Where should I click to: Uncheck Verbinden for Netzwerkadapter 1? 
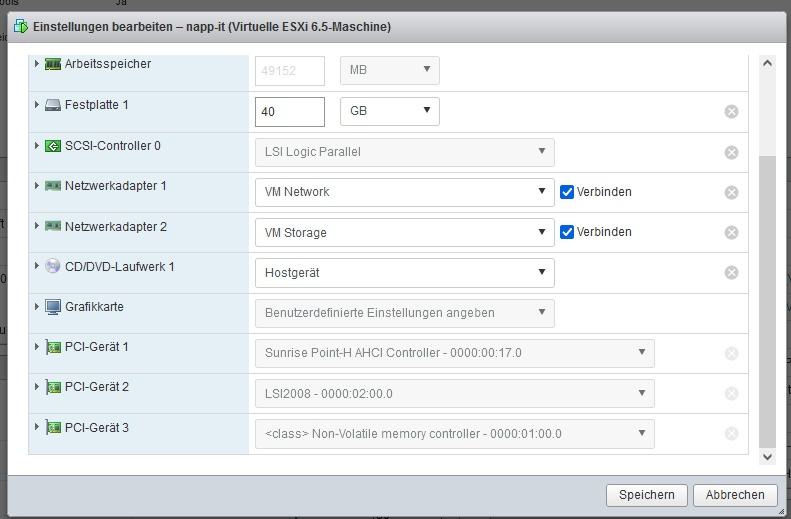pyautogui.click(x=567, y=192)
